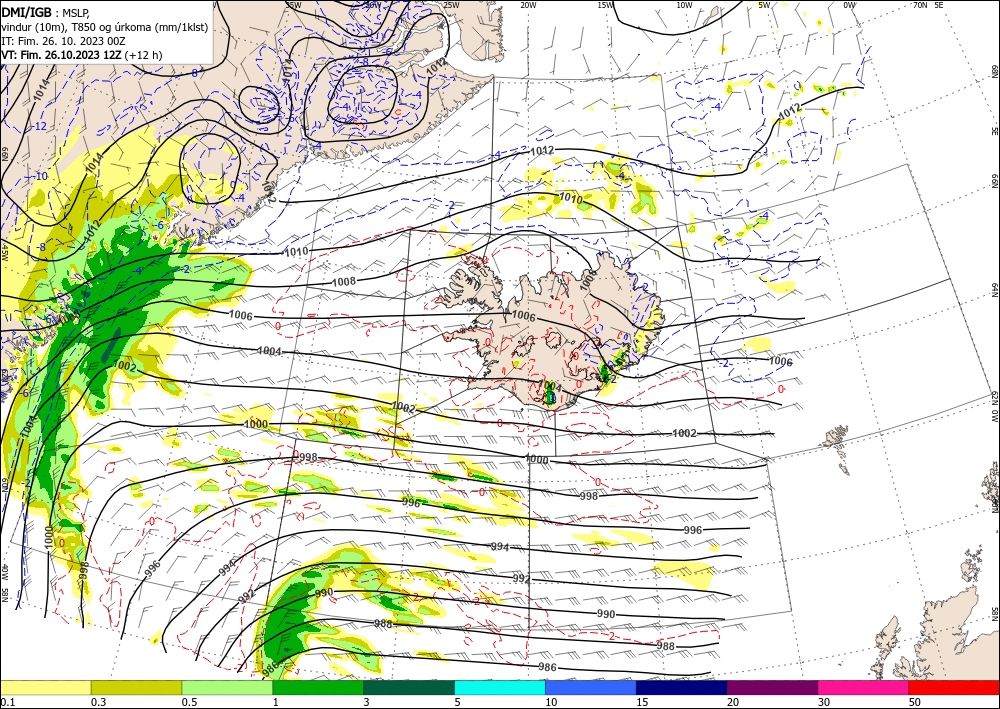Viewport: 1000px width, 709px height.
Task: Click the legend value "50"
Action: pyautogui.click(x=915, y=702)
